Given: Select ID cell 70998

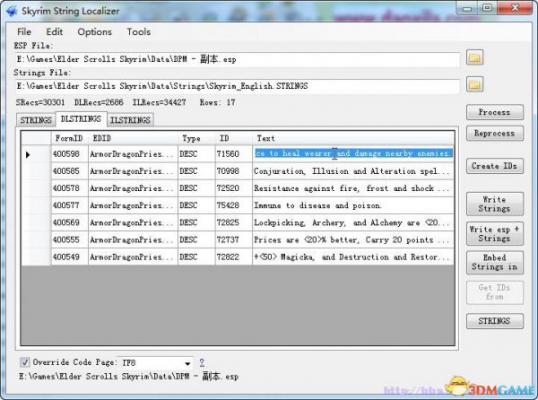Looking at the screenshot, I should (234, 171).
